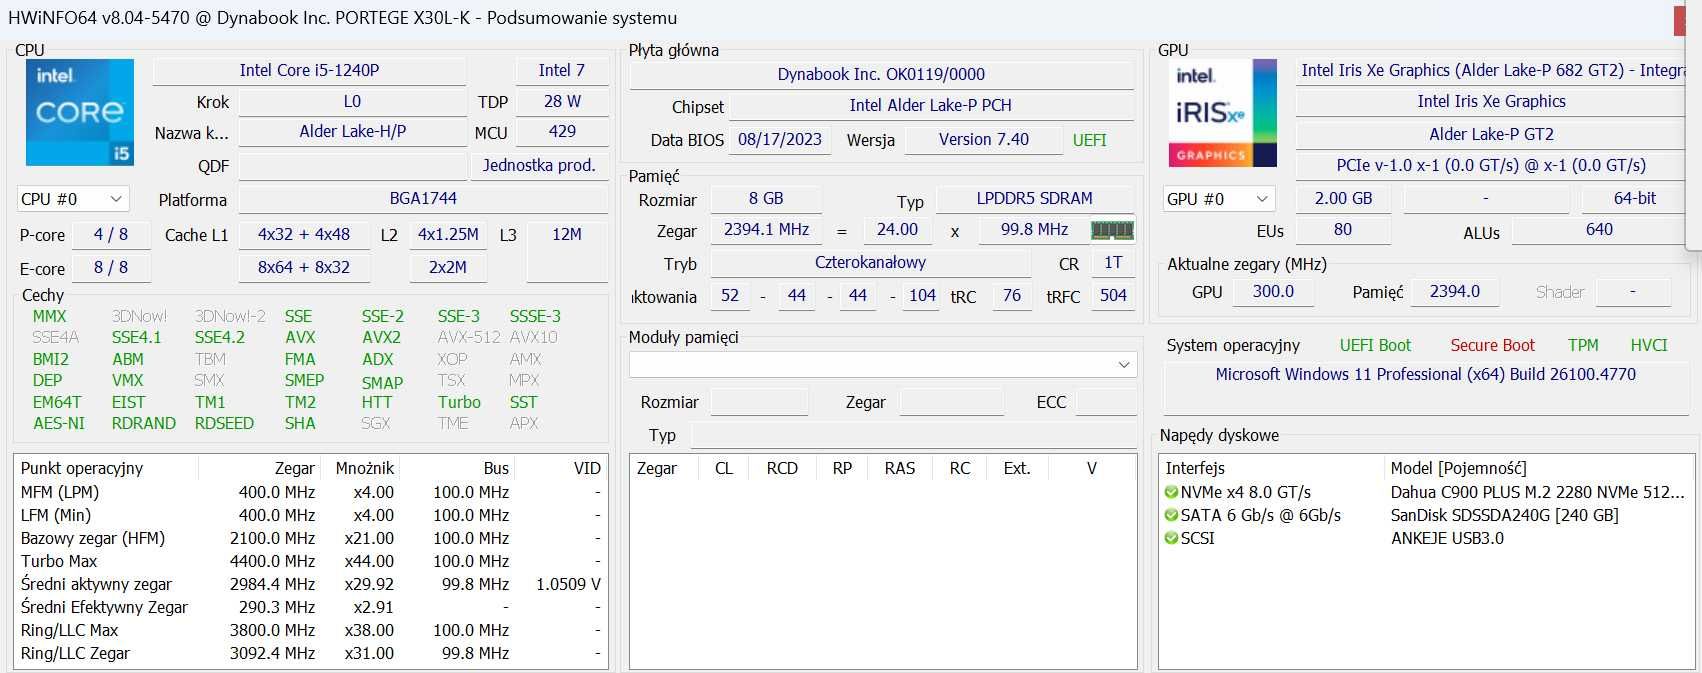Click the SCSI drive status icon
This screenshot has height=673, width=1702.
[x=1171, y=538]
